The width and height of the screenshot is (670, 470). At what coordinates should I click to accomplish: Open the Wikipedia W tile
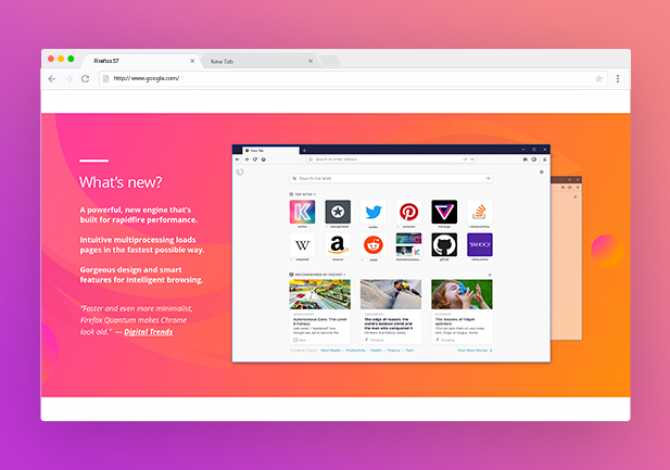pyautogui.click(x=302, y=245)
